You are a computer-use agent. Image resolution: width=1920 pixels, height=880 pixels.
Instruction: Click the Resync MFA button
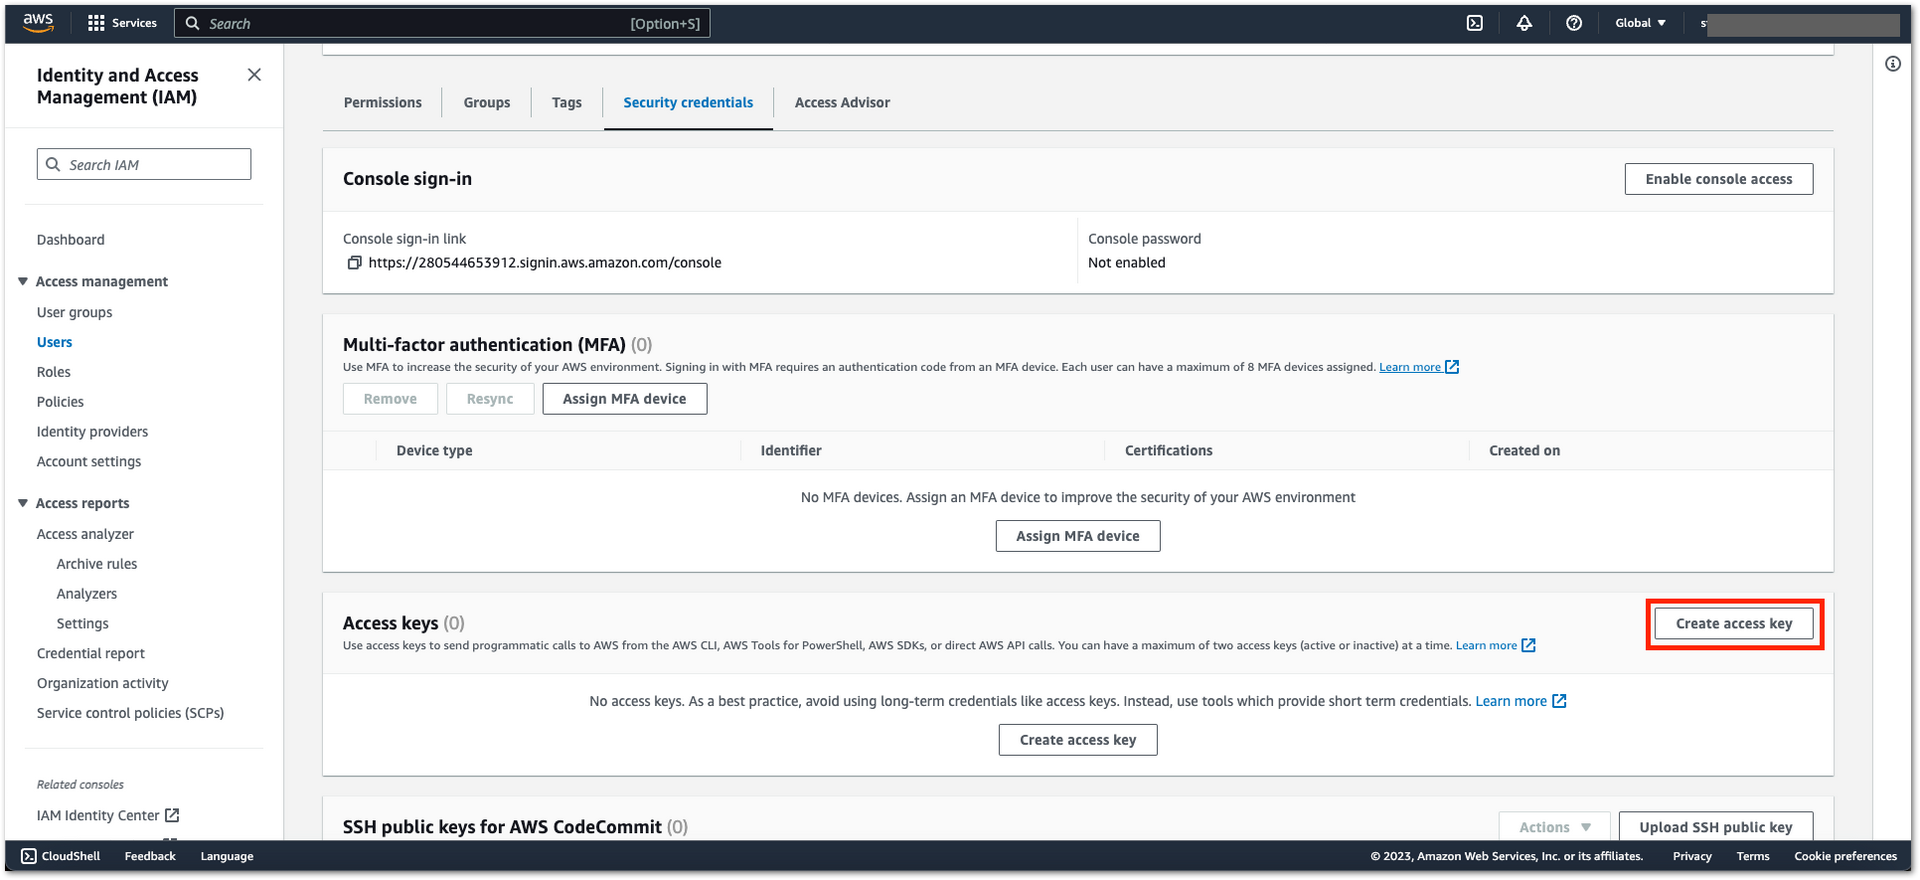(x=490, y=399)
